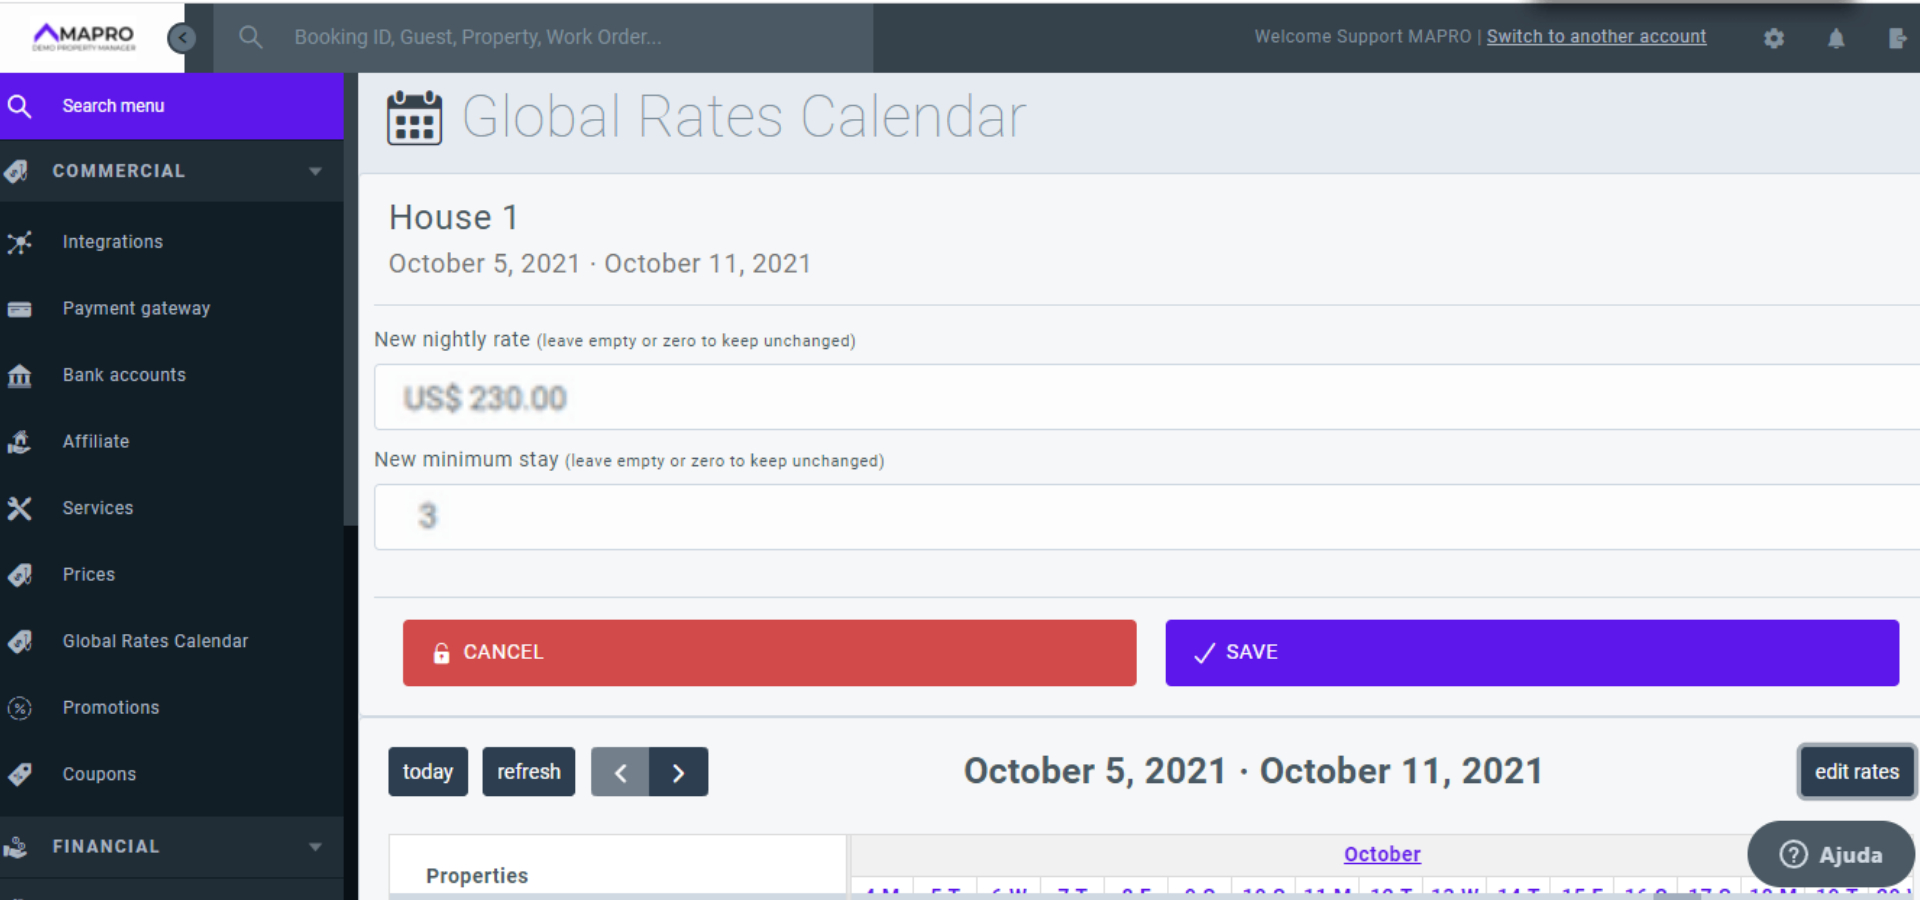Screen dimensions: 1920x900
Task: Select Coupons in the sidebar
Action: pyautogui.click(x=99, y=774)
